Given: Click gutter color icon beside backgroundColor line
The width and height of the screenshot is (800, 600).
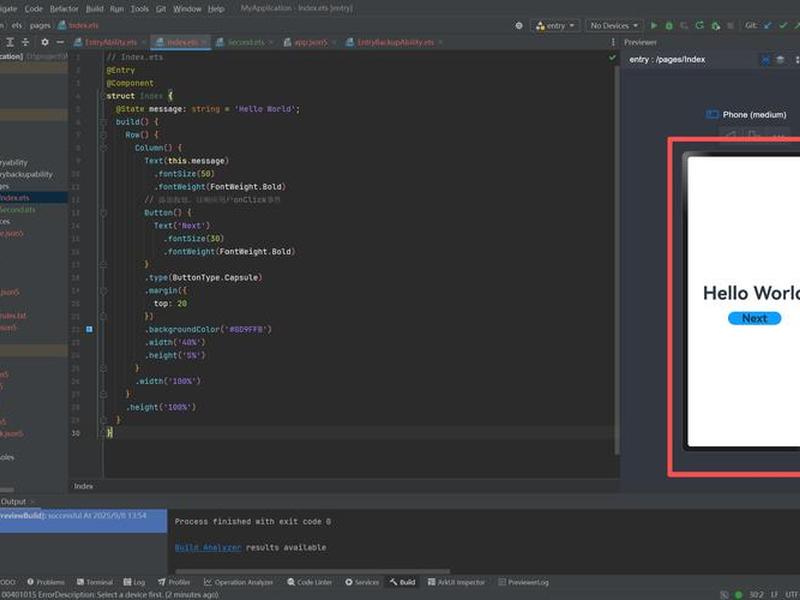Looking at the screenshot, I should click(x=89, y=330).
